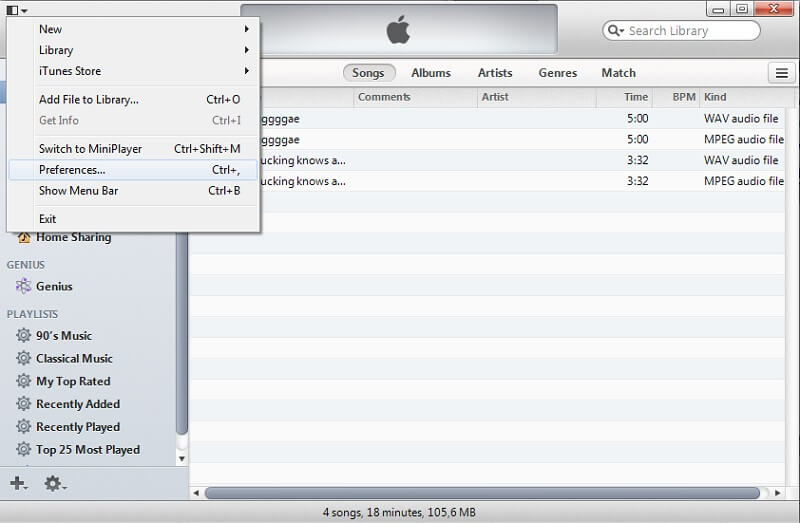Click the plus add playlist button
This screenshot has width=800, height=523.
click(x=18, y=483)
